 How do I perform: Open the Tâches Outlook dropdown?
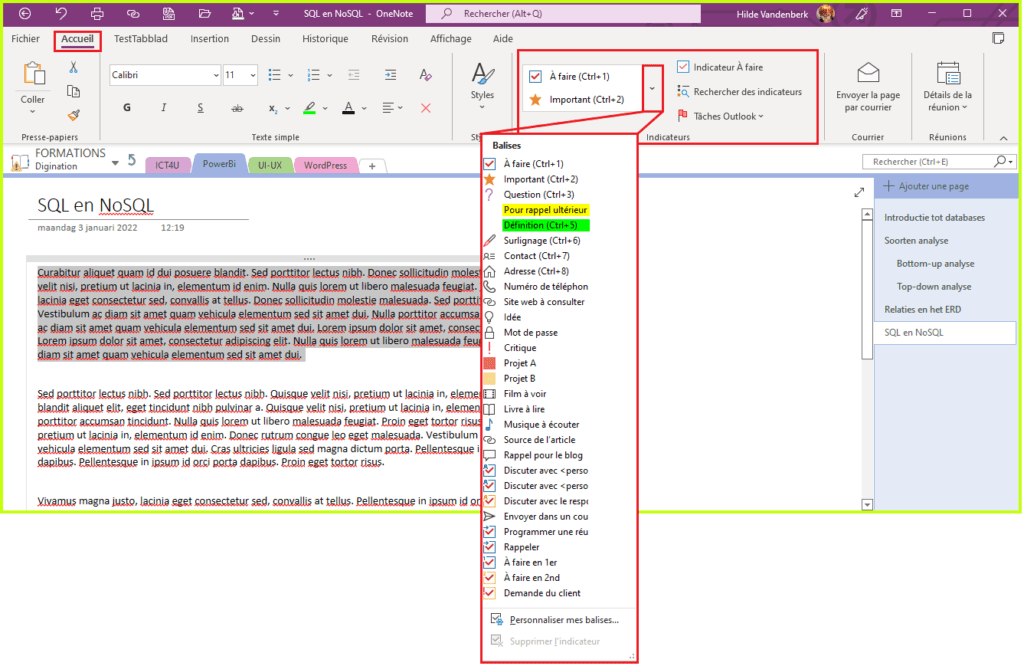pyautogui.click(x=720, y=116)
